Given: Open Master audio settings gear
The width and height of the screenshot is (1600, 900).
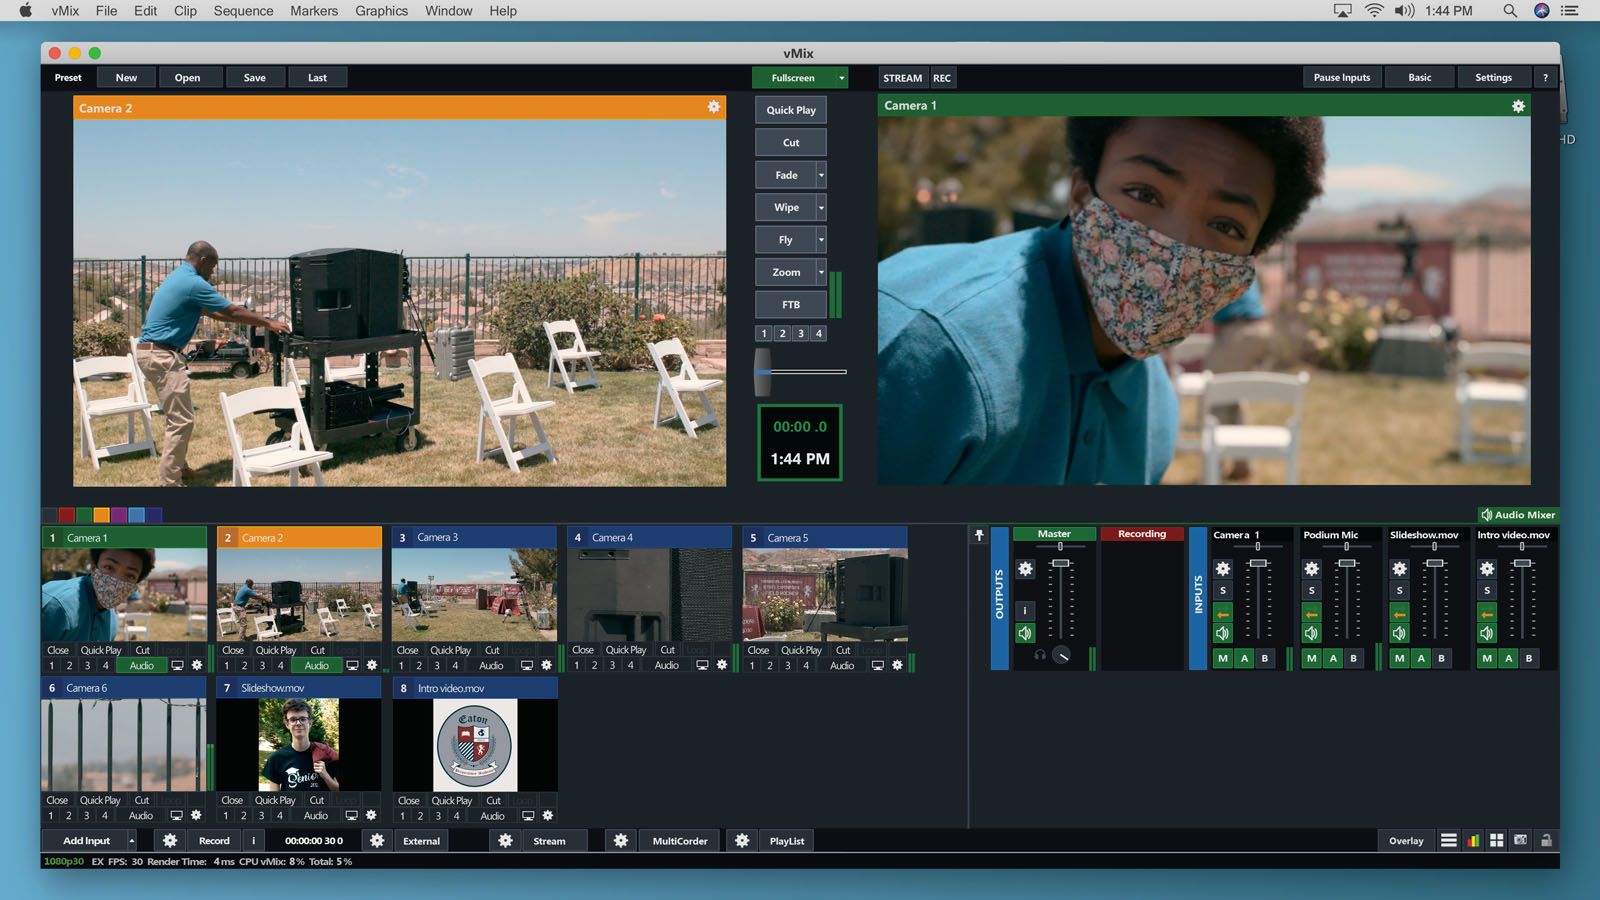Looking at the screenshot, I should (x=1025, y=569).
